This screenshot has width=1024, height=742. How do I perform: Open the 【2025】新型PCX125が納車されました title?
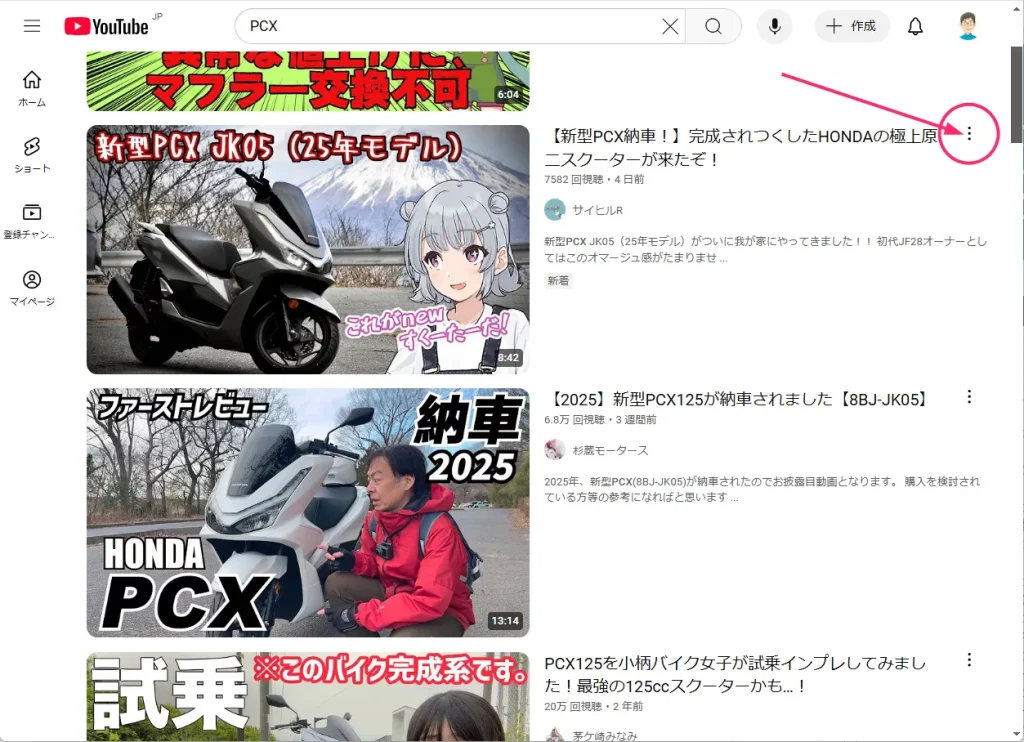(x=737, y=399)
